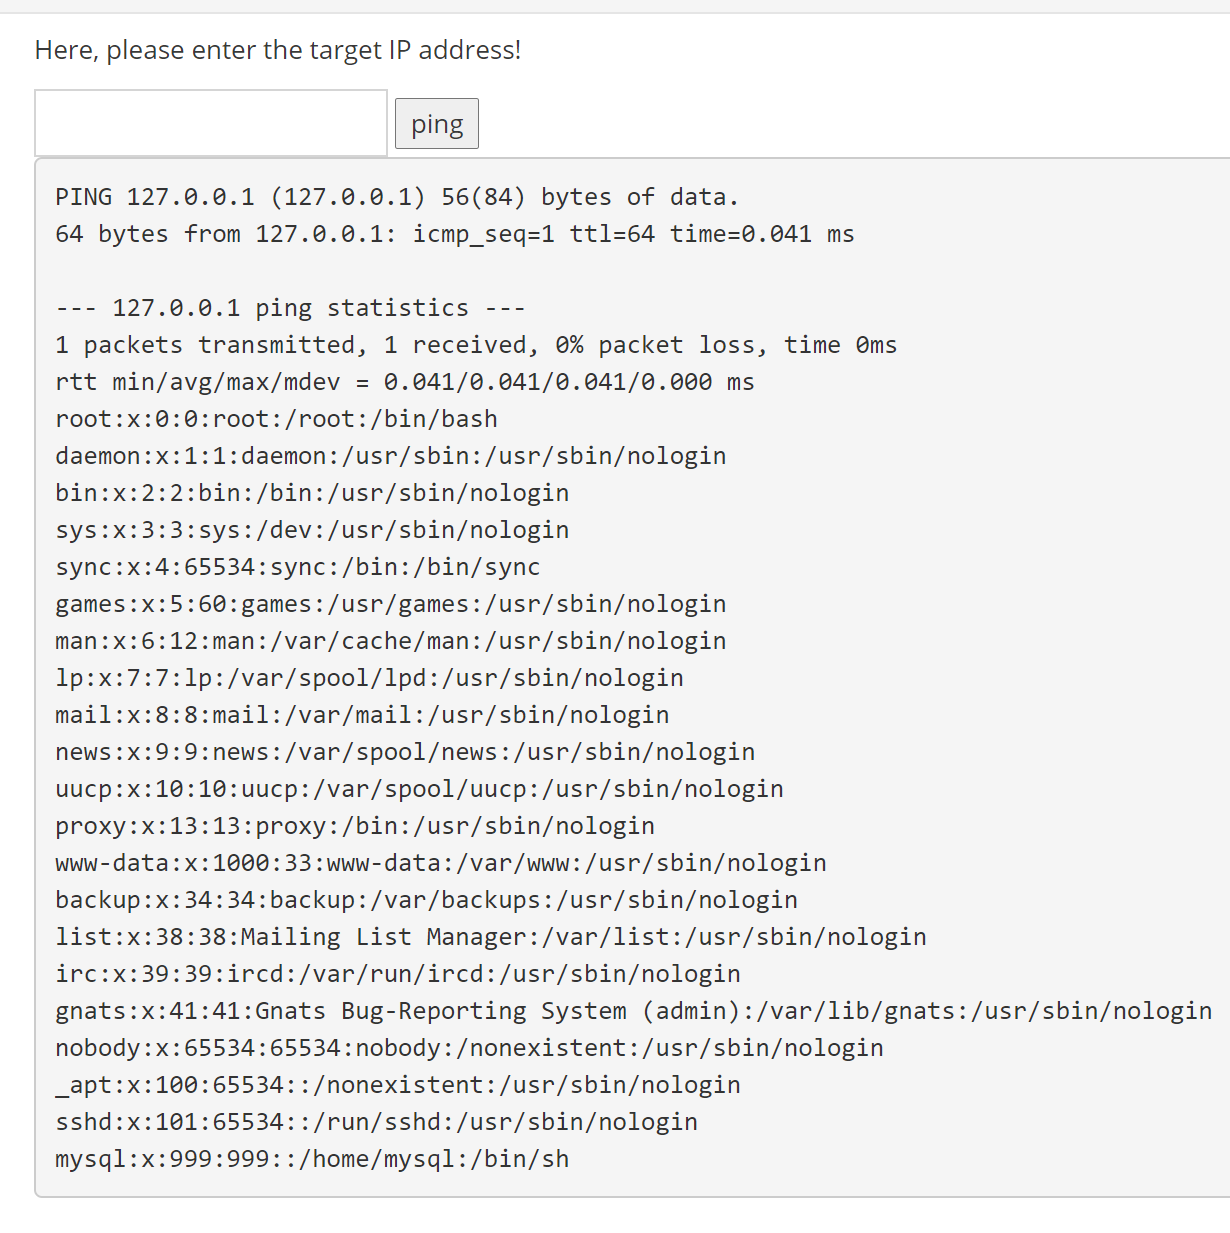
Task: Click the www-data:x:1000:33 entry line
Action: pos(441,863)
